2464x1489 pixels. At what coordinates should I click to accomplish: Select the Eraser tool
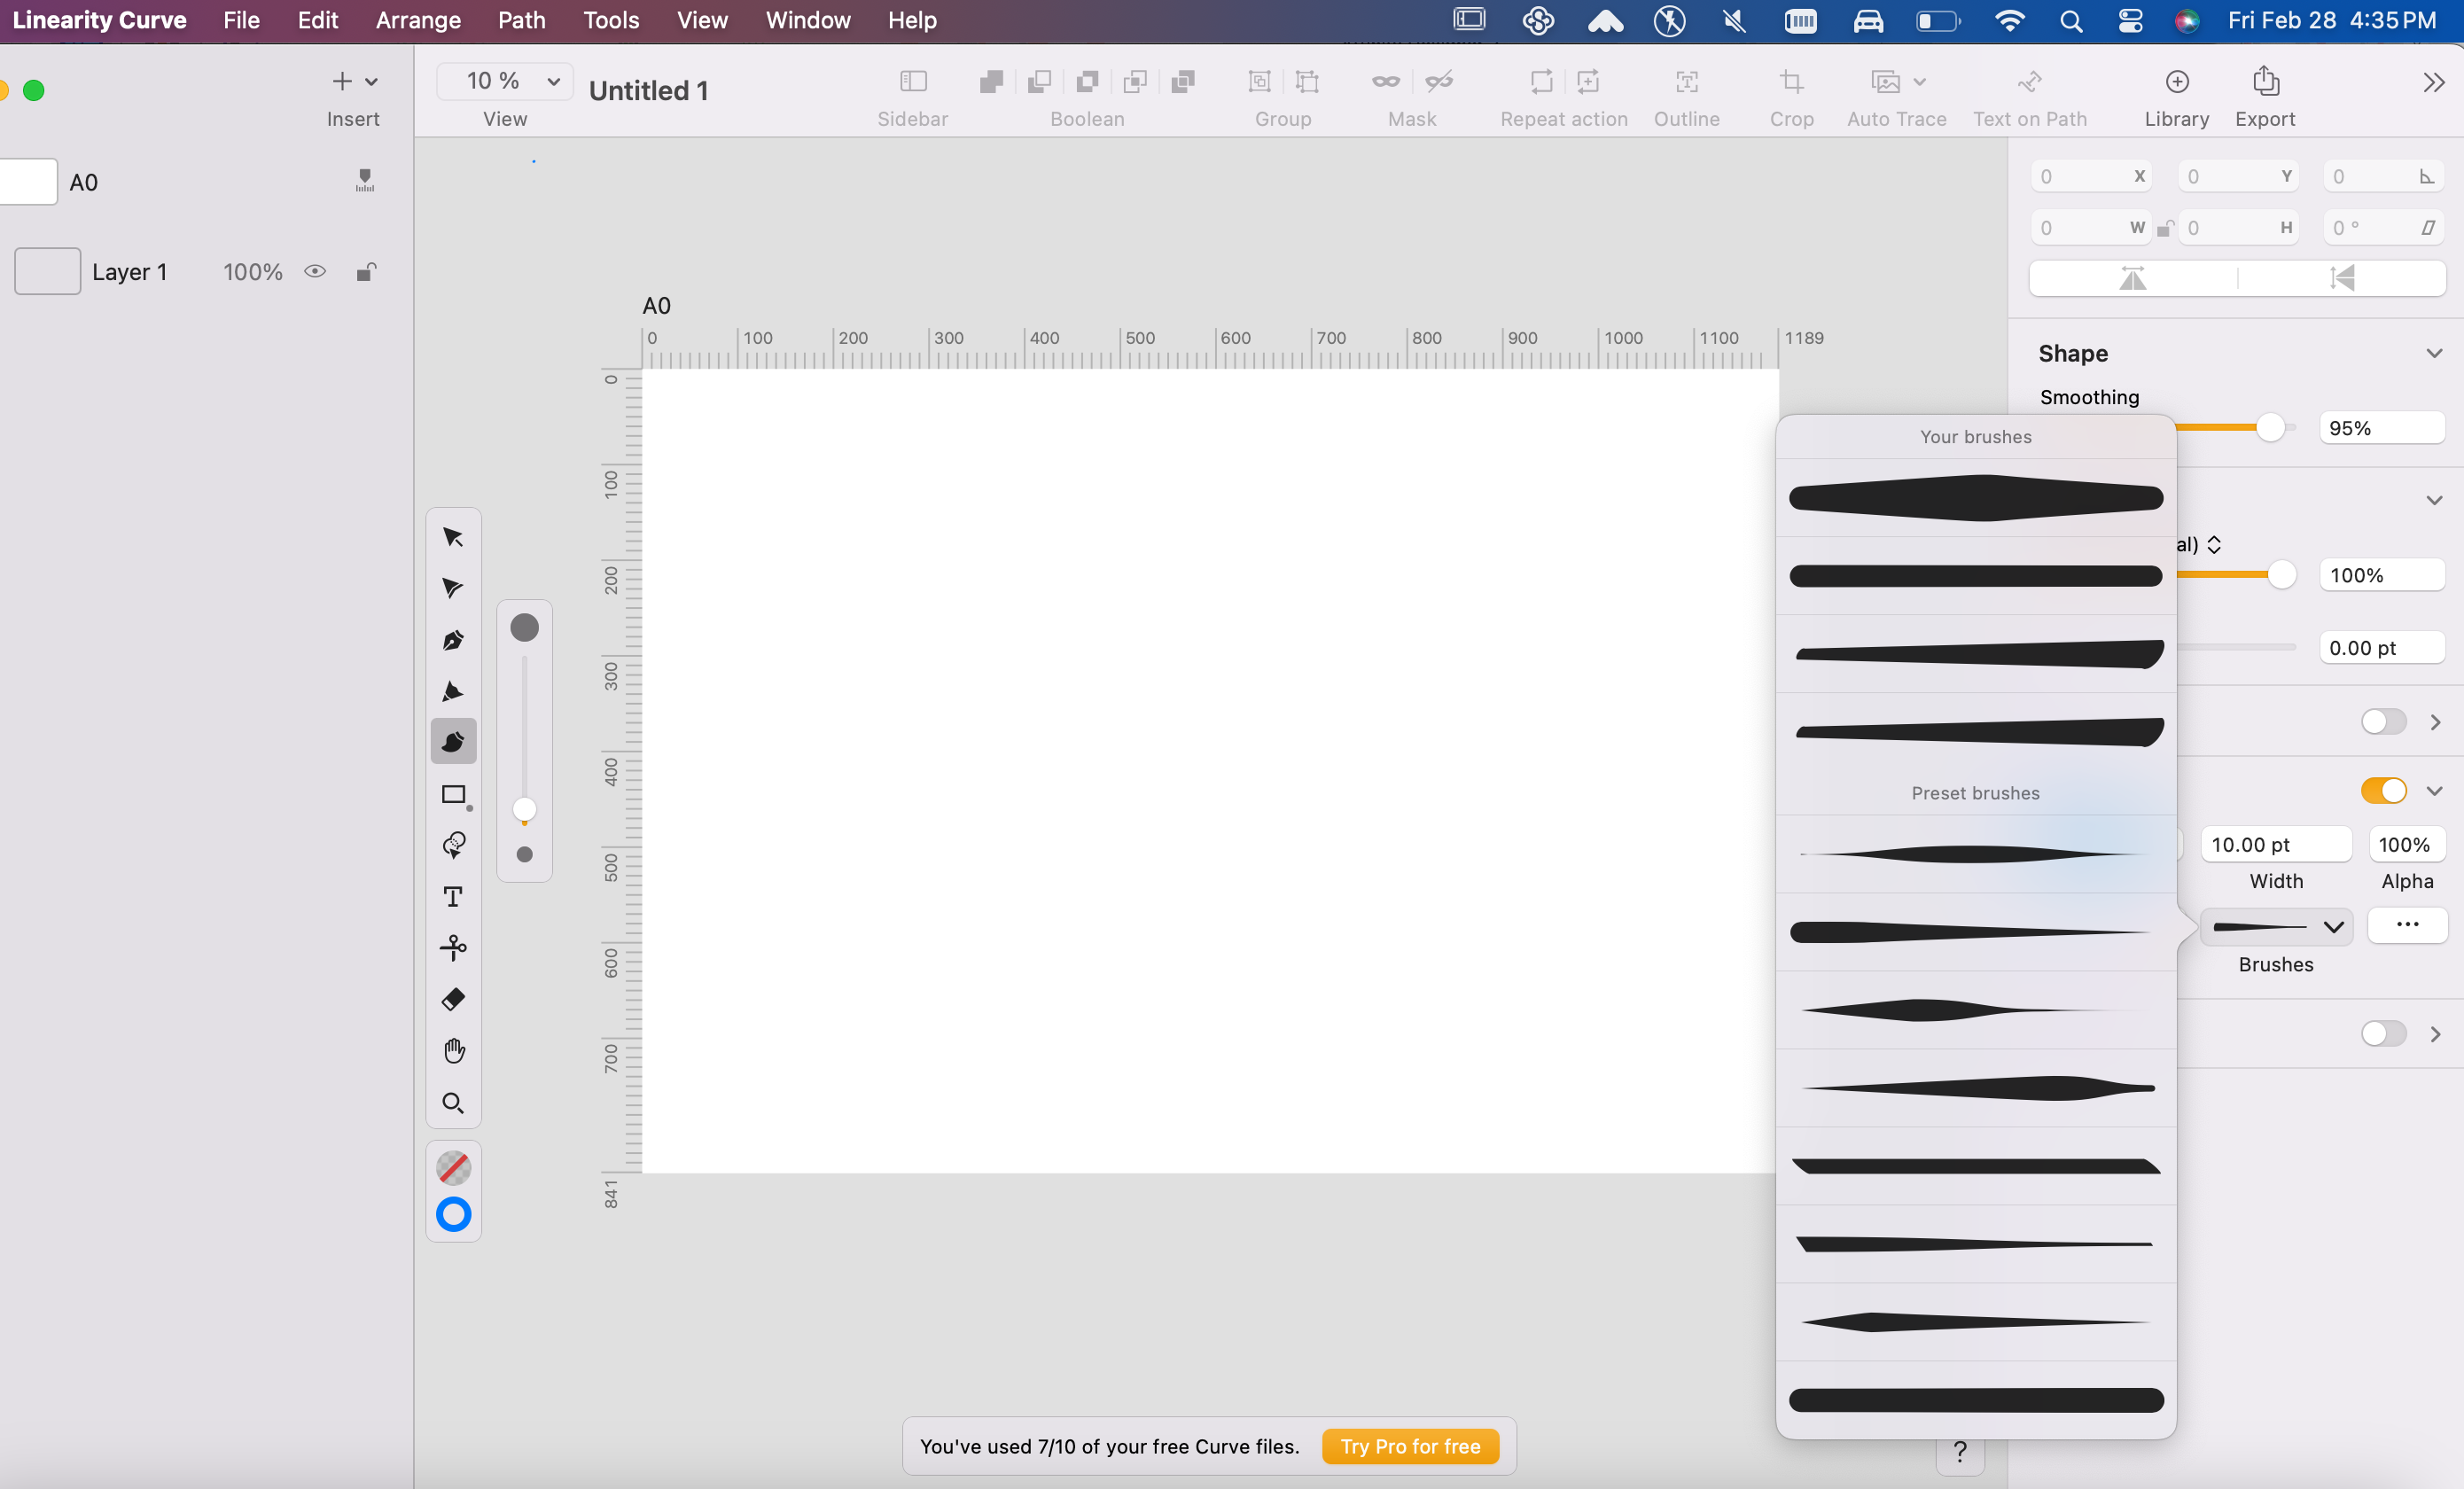453,999
